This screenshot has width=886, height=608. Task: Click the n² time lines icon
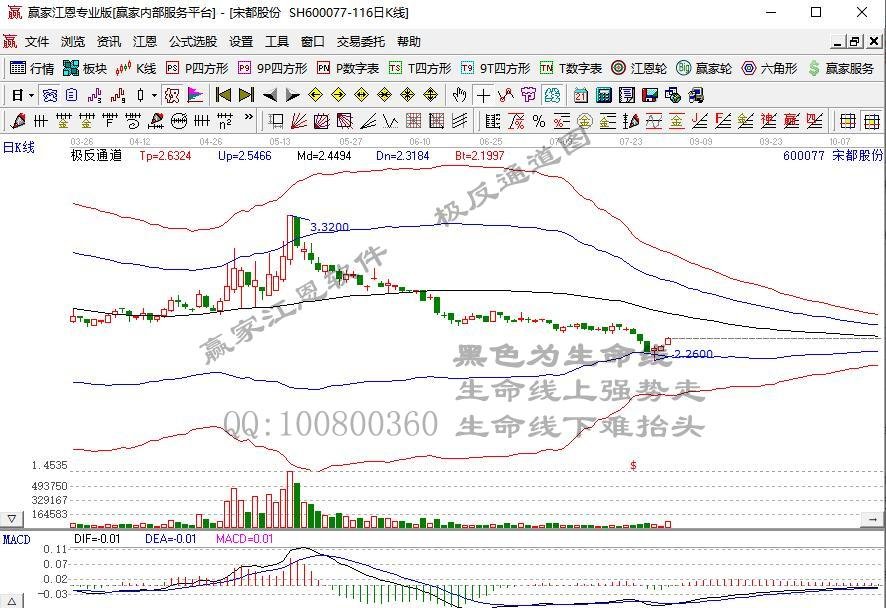click(225, 121)
